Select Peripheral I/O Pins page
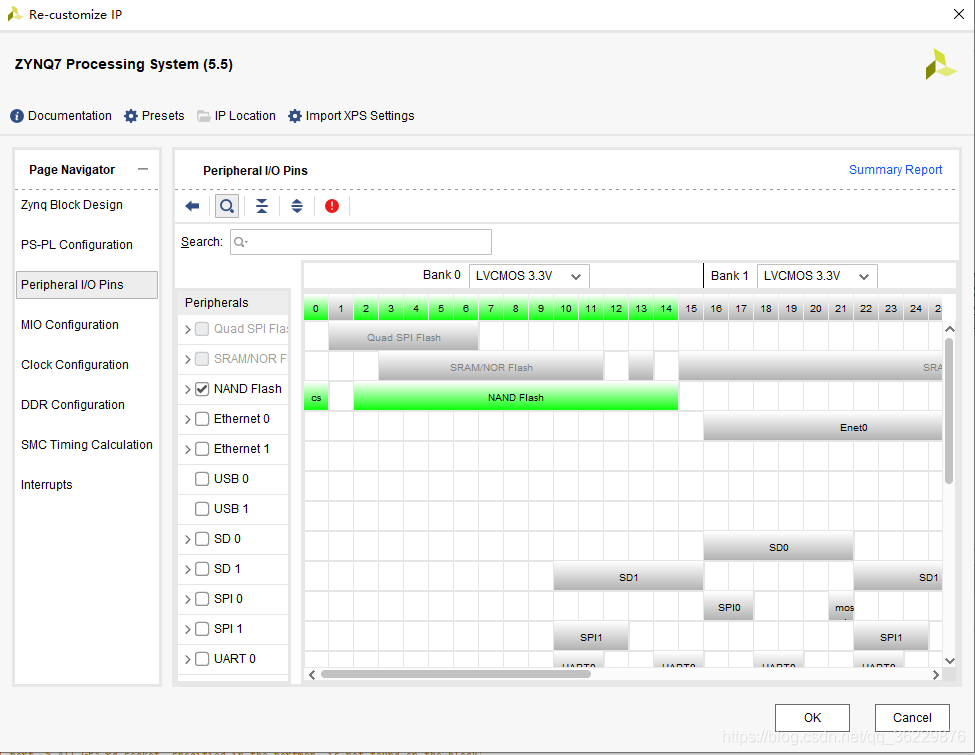 (x=86, y=285)
